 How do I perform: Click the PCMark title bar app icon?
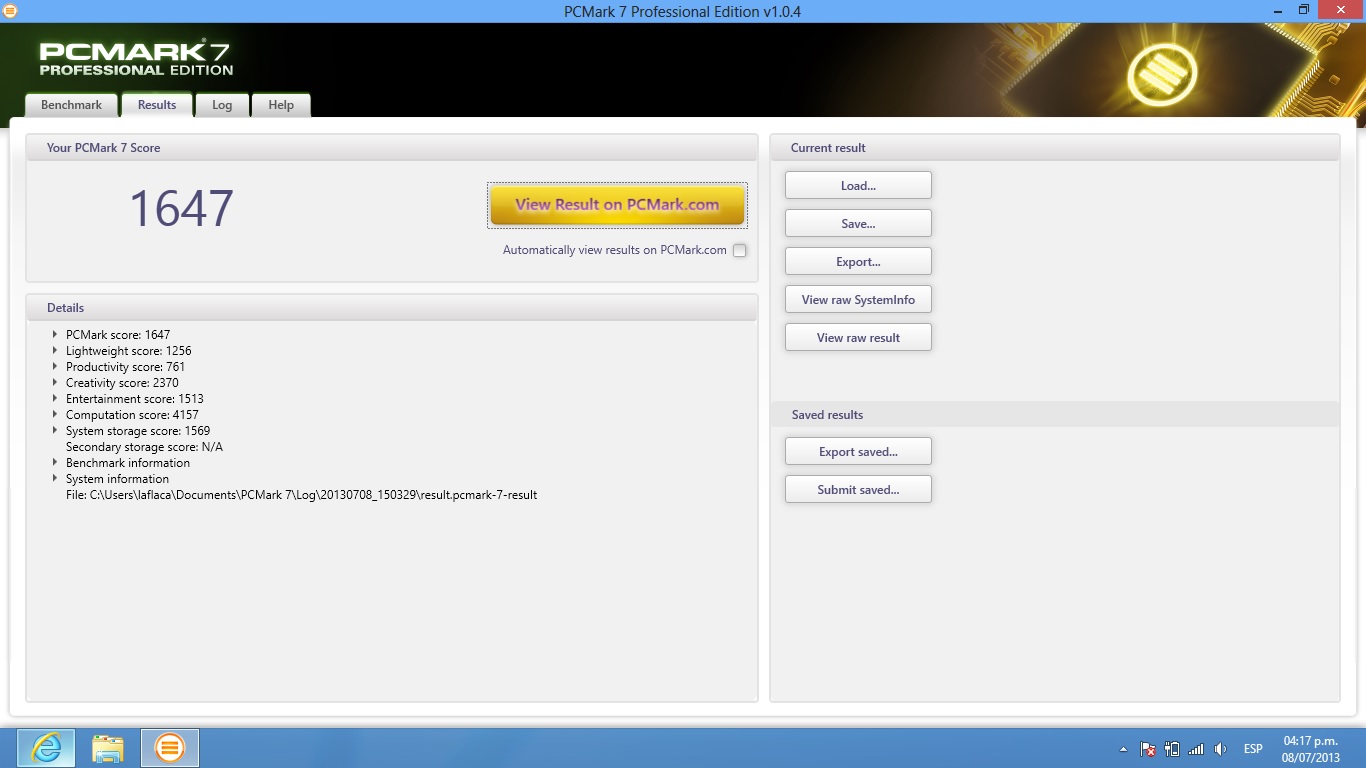[x=10, y=11]
